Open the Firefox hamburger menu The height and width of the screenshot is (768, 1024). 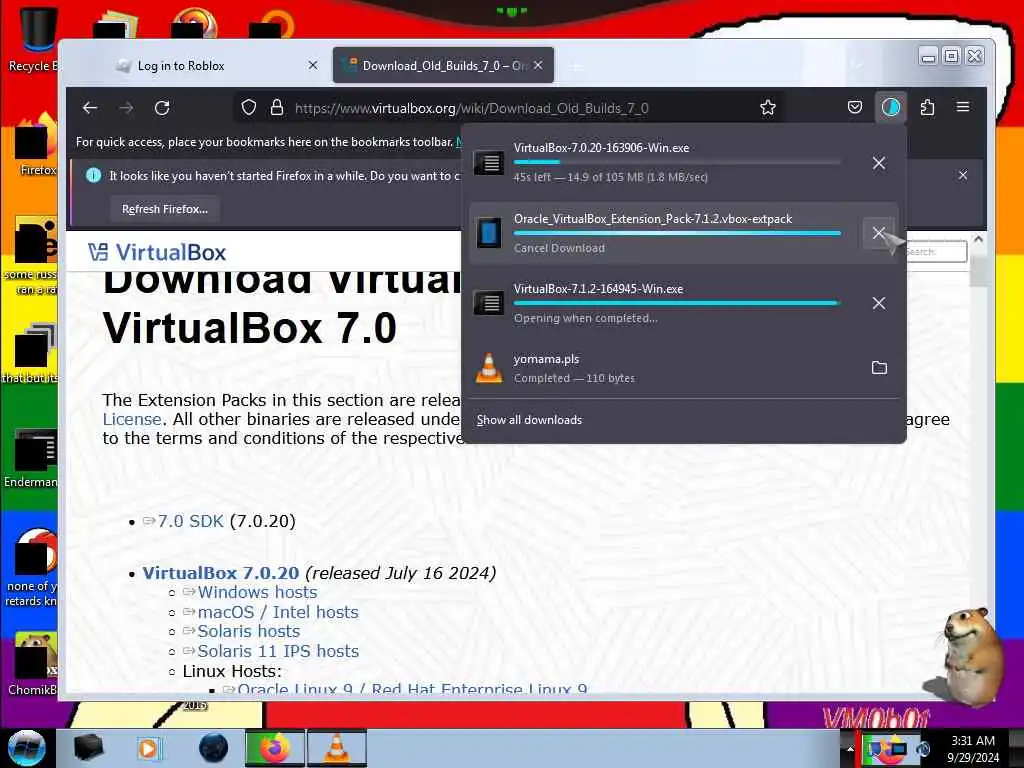963,107
